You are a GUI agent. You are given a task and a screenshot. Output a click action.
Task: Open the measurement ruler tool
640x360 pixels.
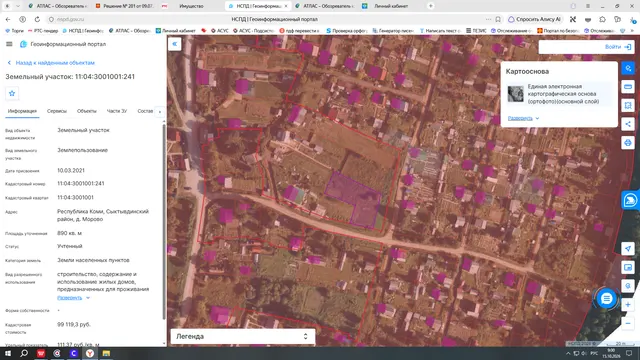coord(628,87)
